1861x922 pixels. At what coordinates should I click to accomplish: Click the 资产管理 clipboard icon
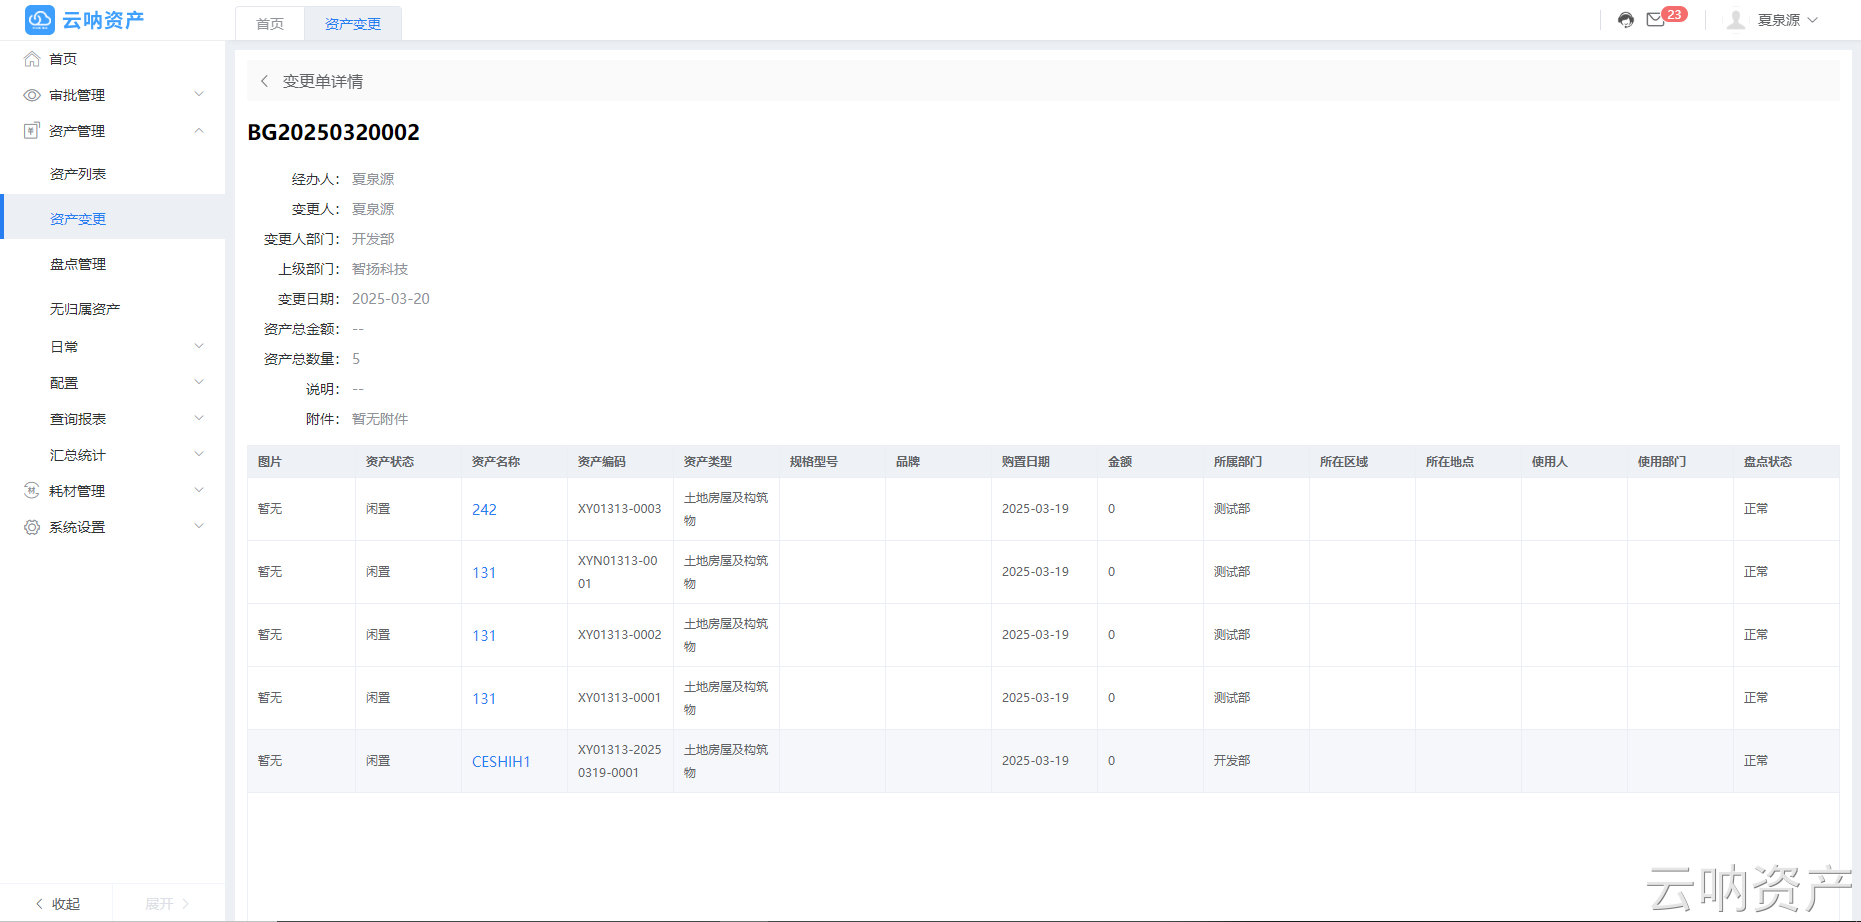coord(32,131)
